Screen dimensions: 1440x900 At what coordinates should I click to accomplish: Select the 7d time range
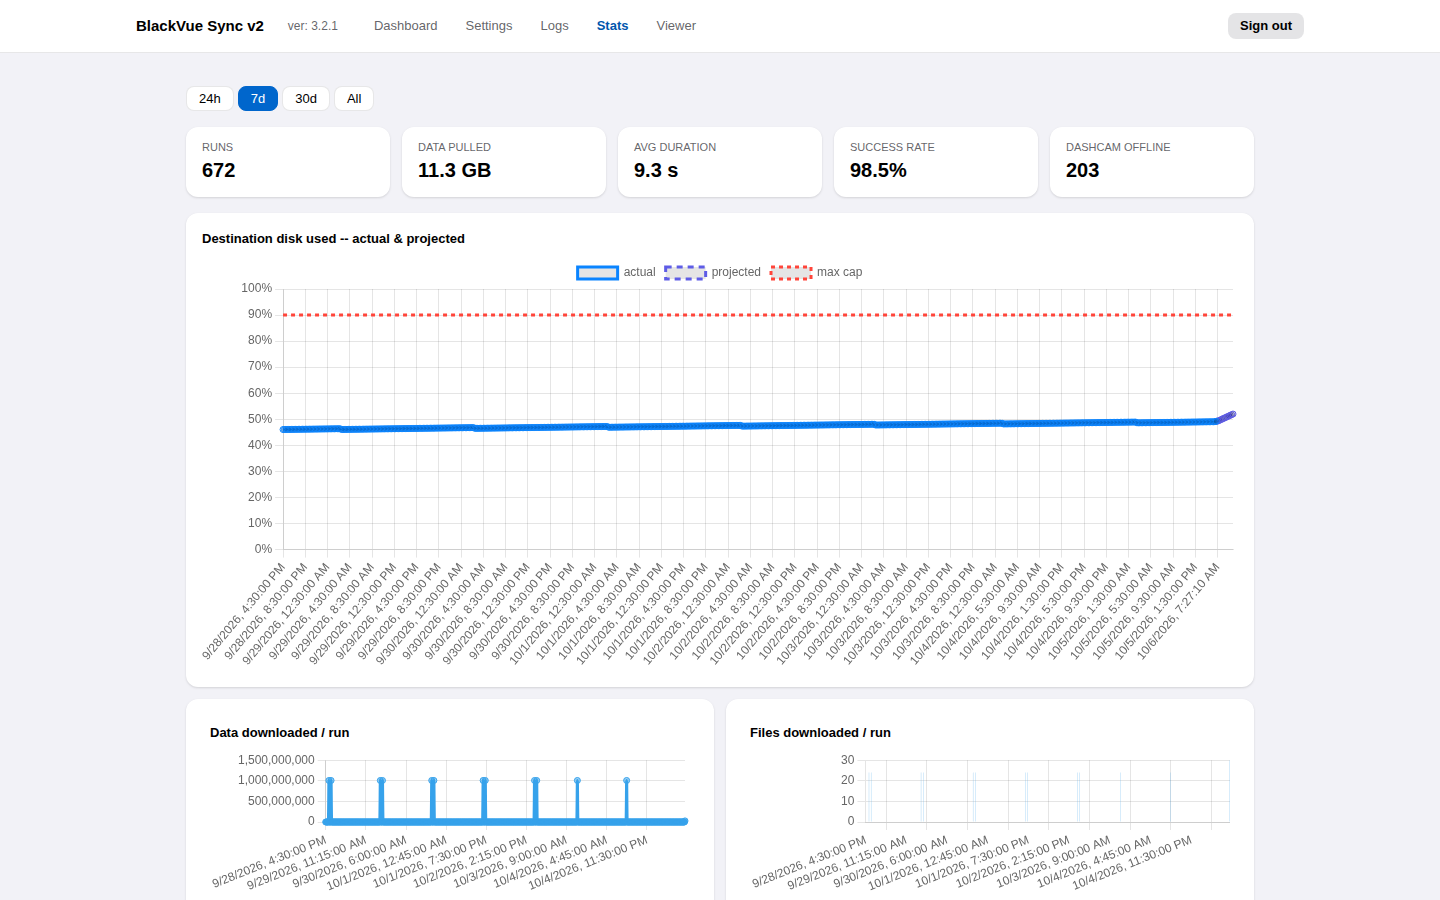[258, 99]
